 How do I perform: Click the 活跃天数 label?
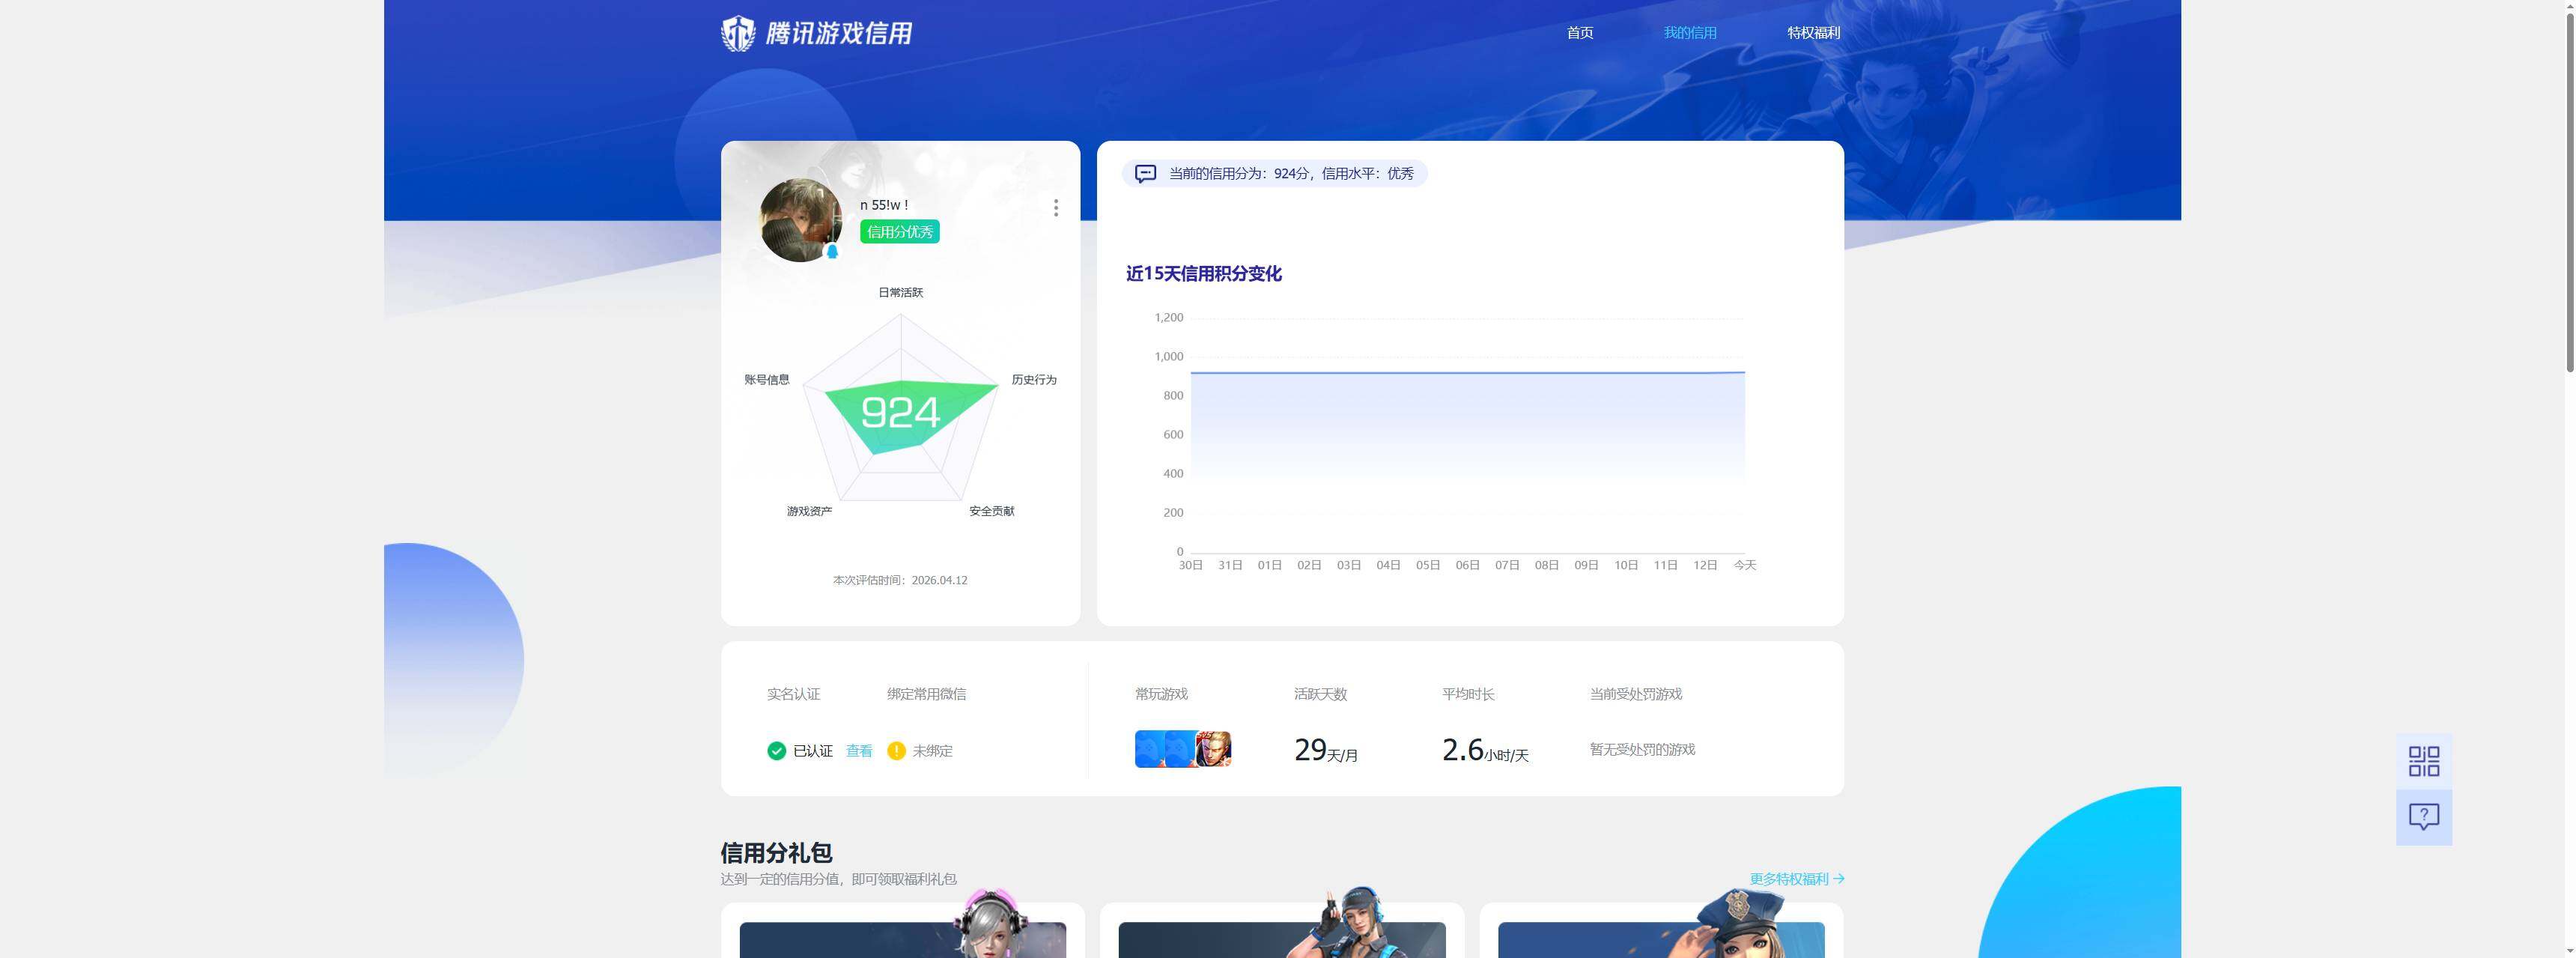(1320, 694)
